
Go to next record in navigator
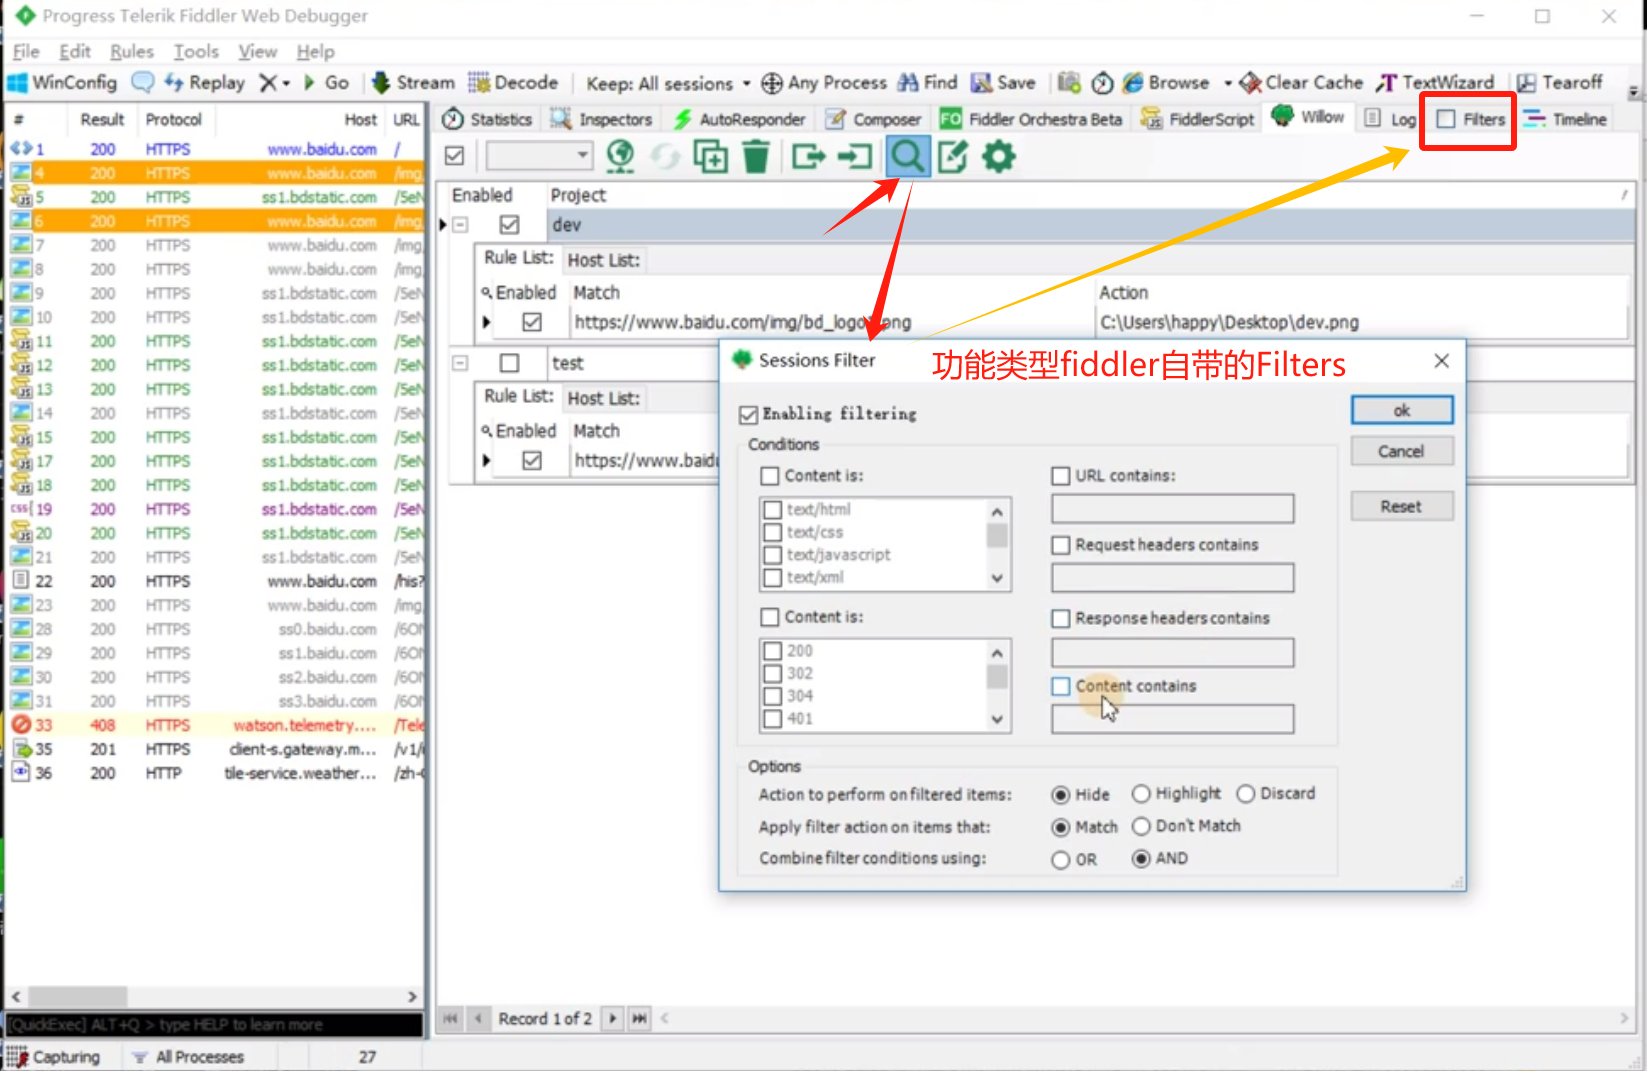tap(613, 1018)
